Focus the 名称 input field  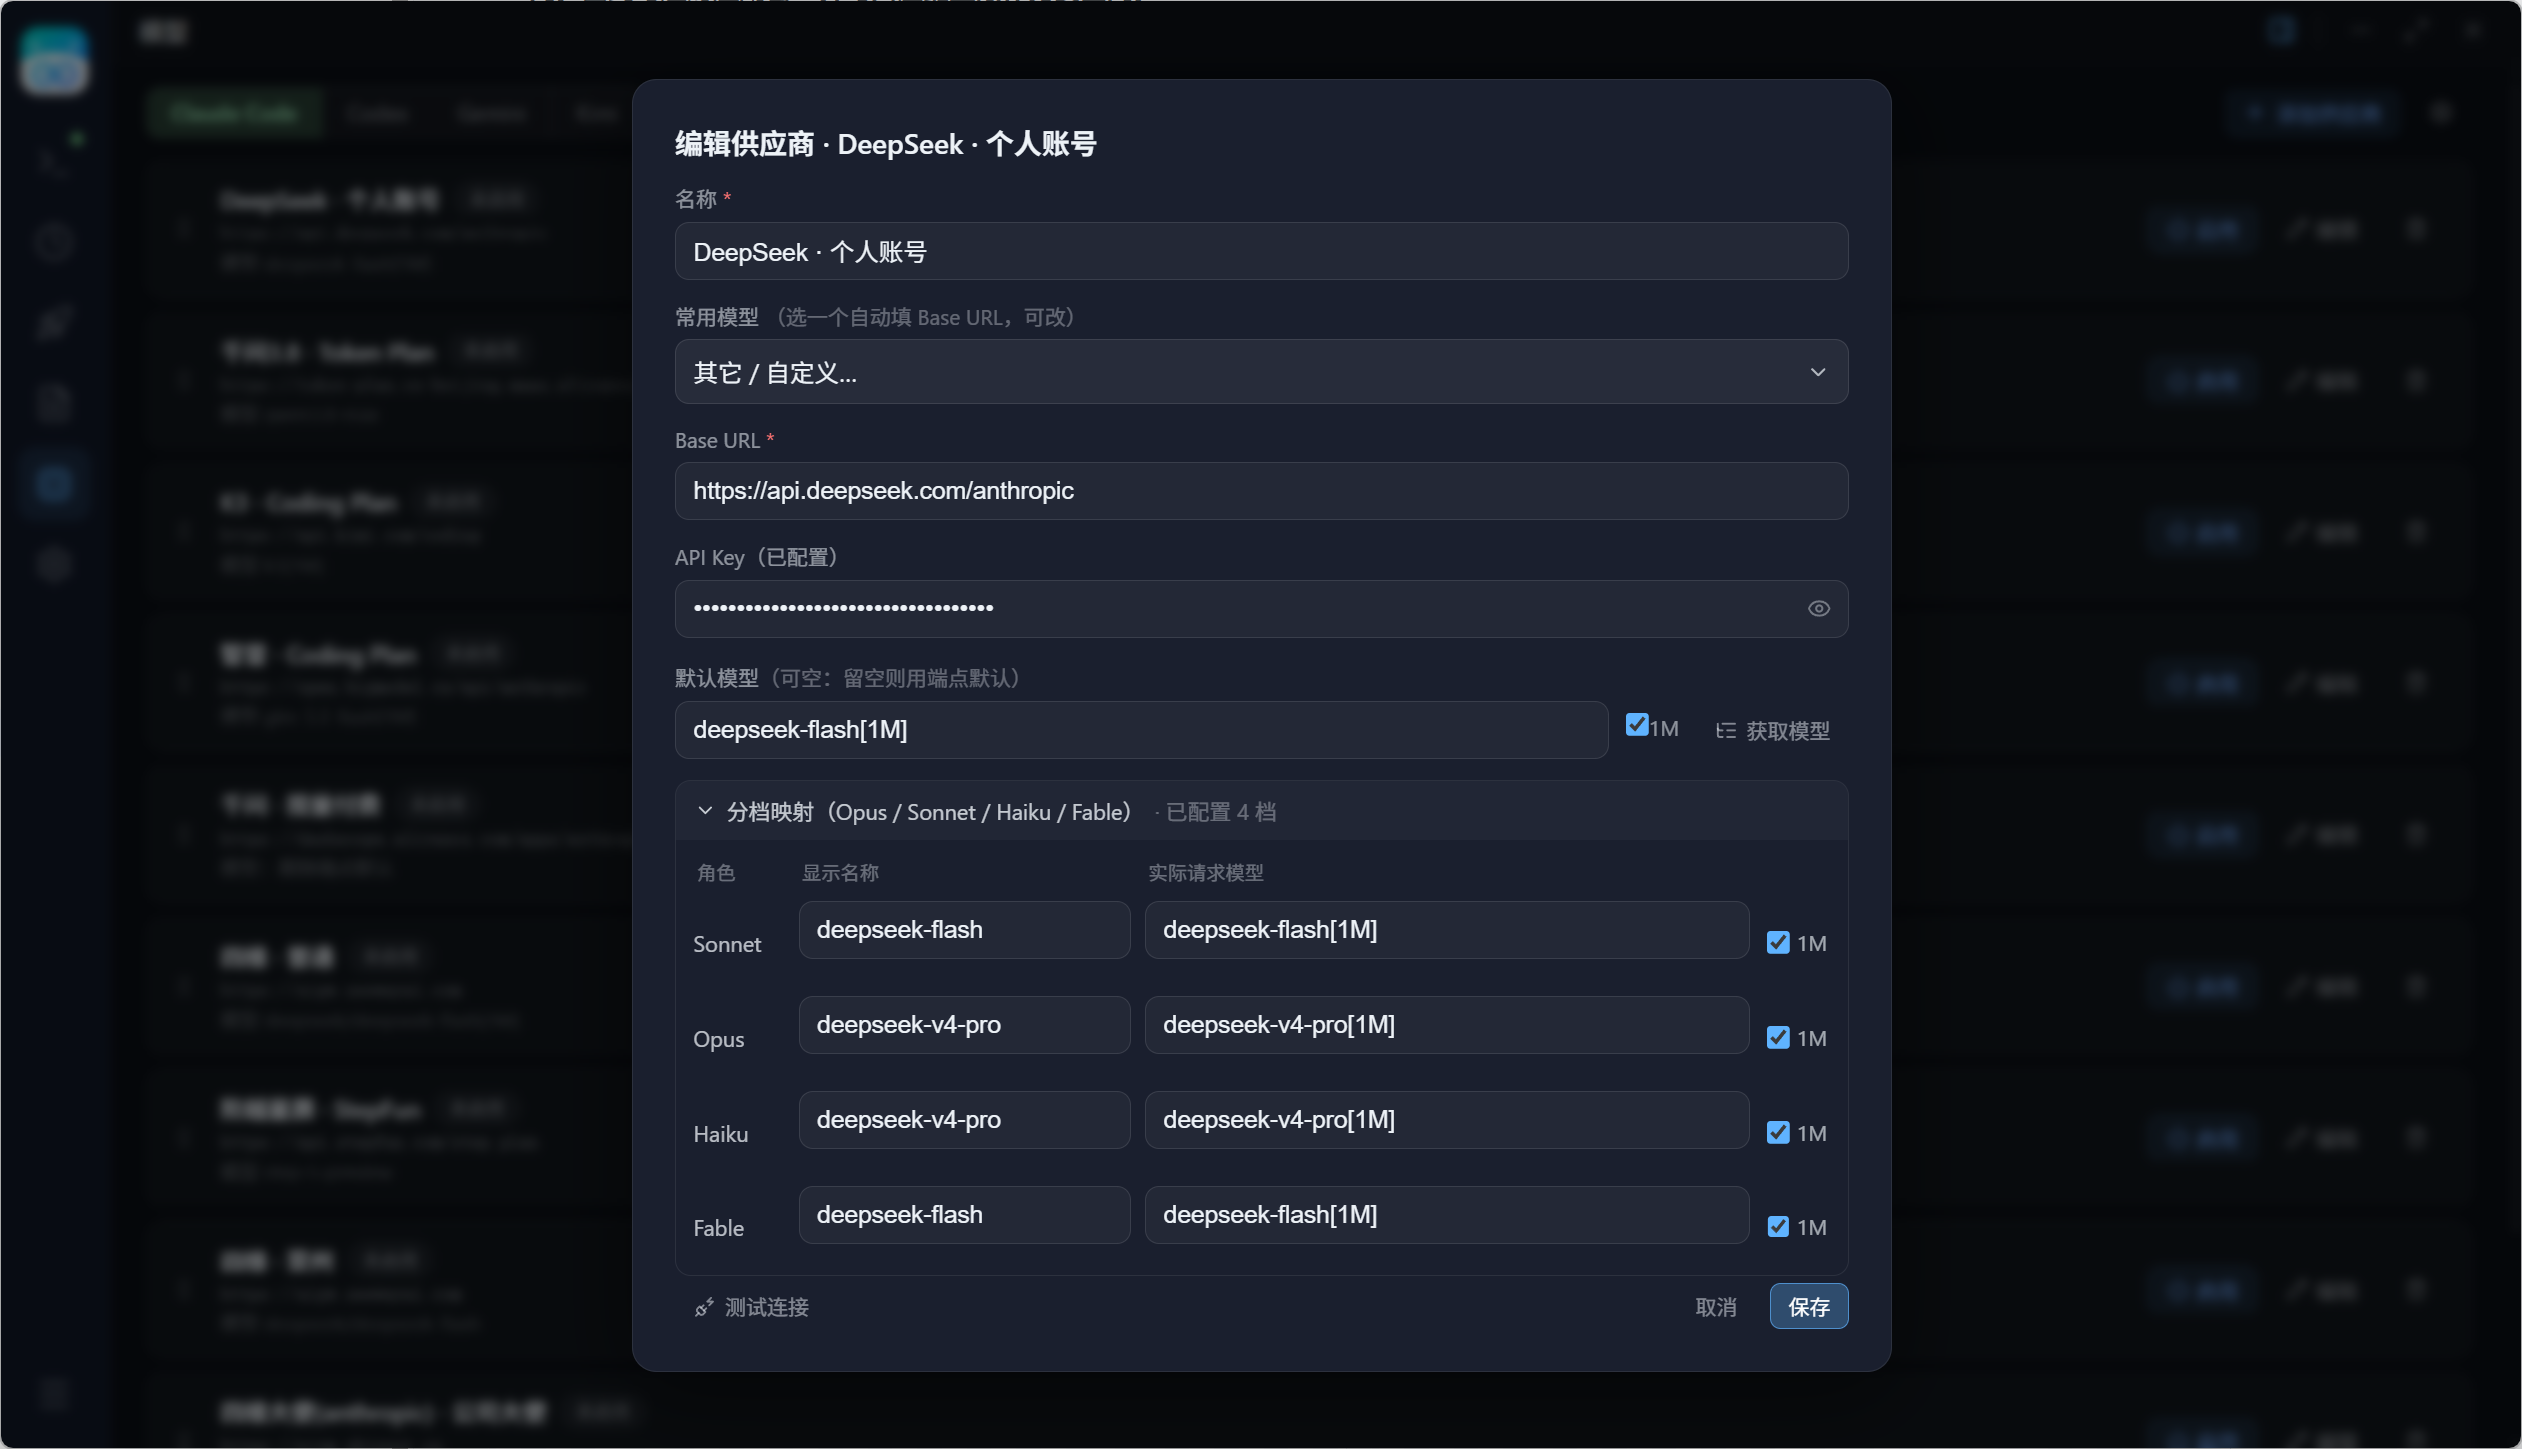[1261, 251]
